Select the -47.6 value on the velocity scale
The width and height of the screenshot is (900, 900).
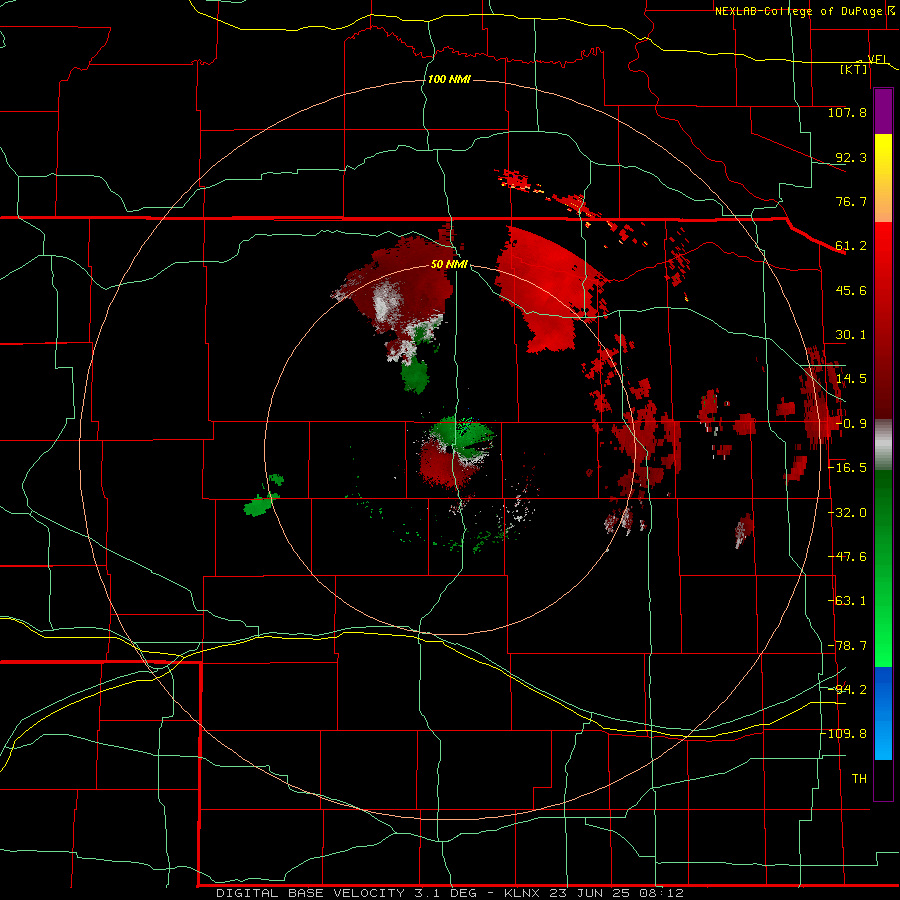(847, 557)
